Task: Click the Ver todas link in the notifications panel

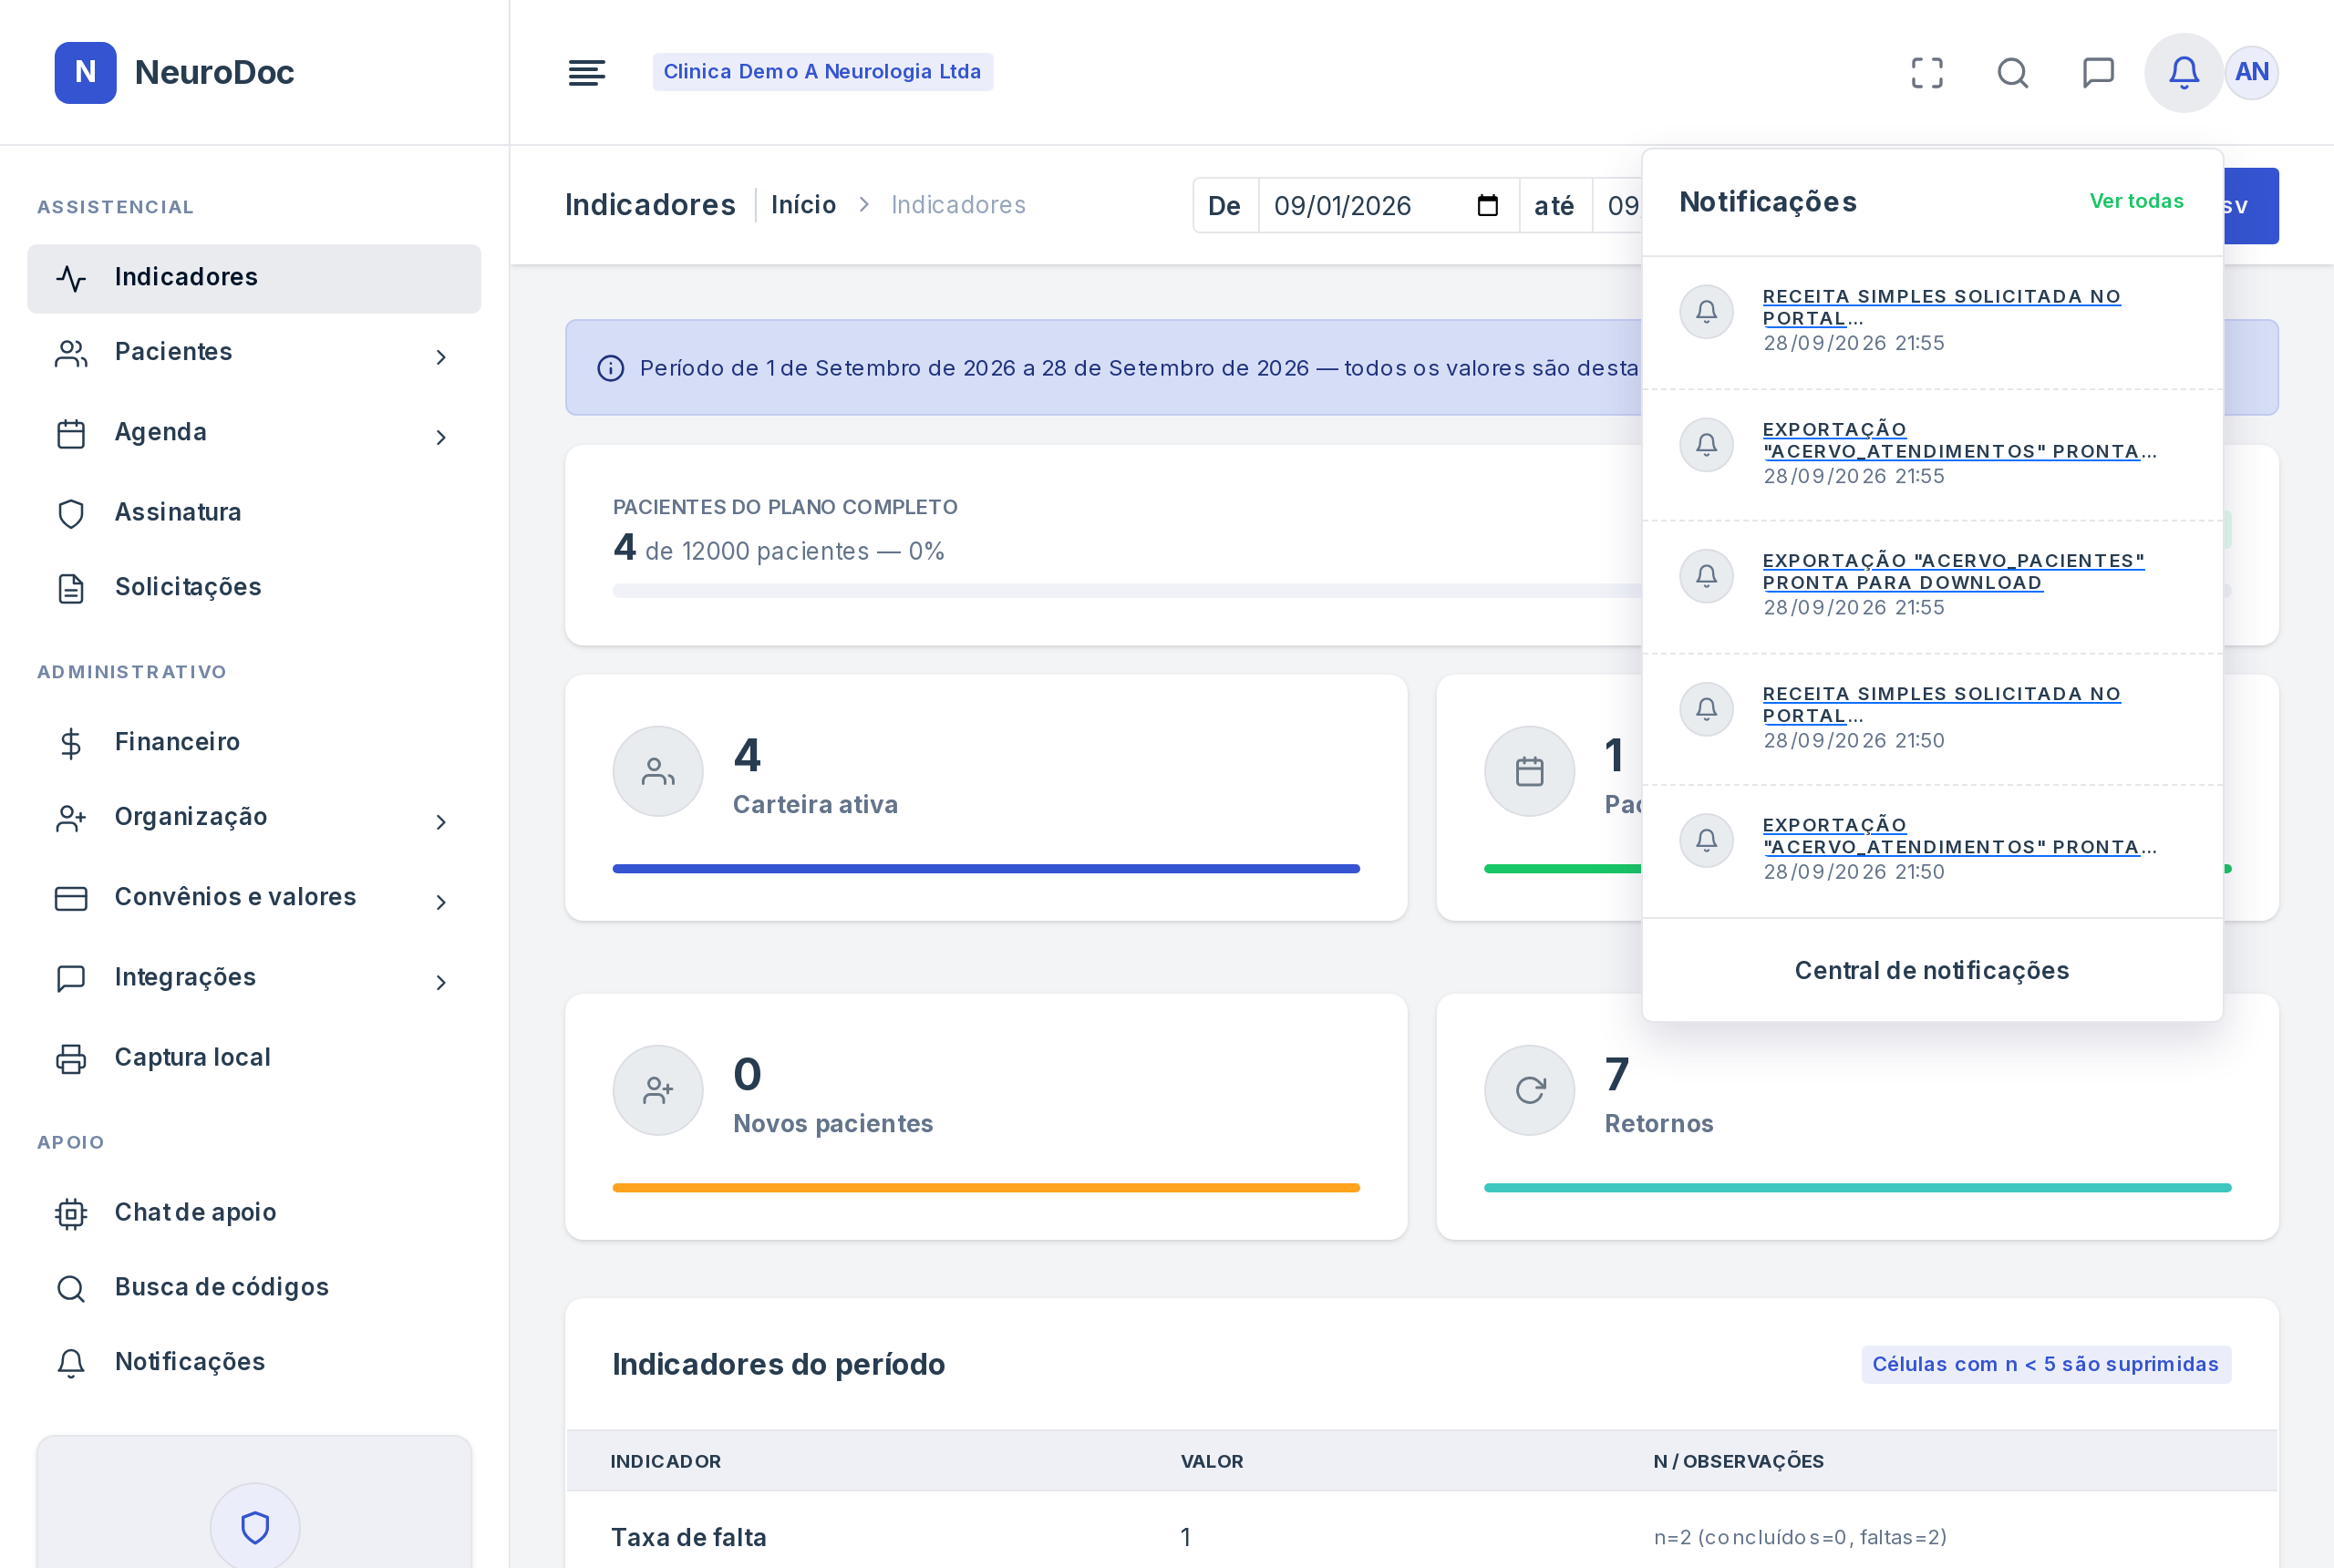Action: pos(2136,201)
